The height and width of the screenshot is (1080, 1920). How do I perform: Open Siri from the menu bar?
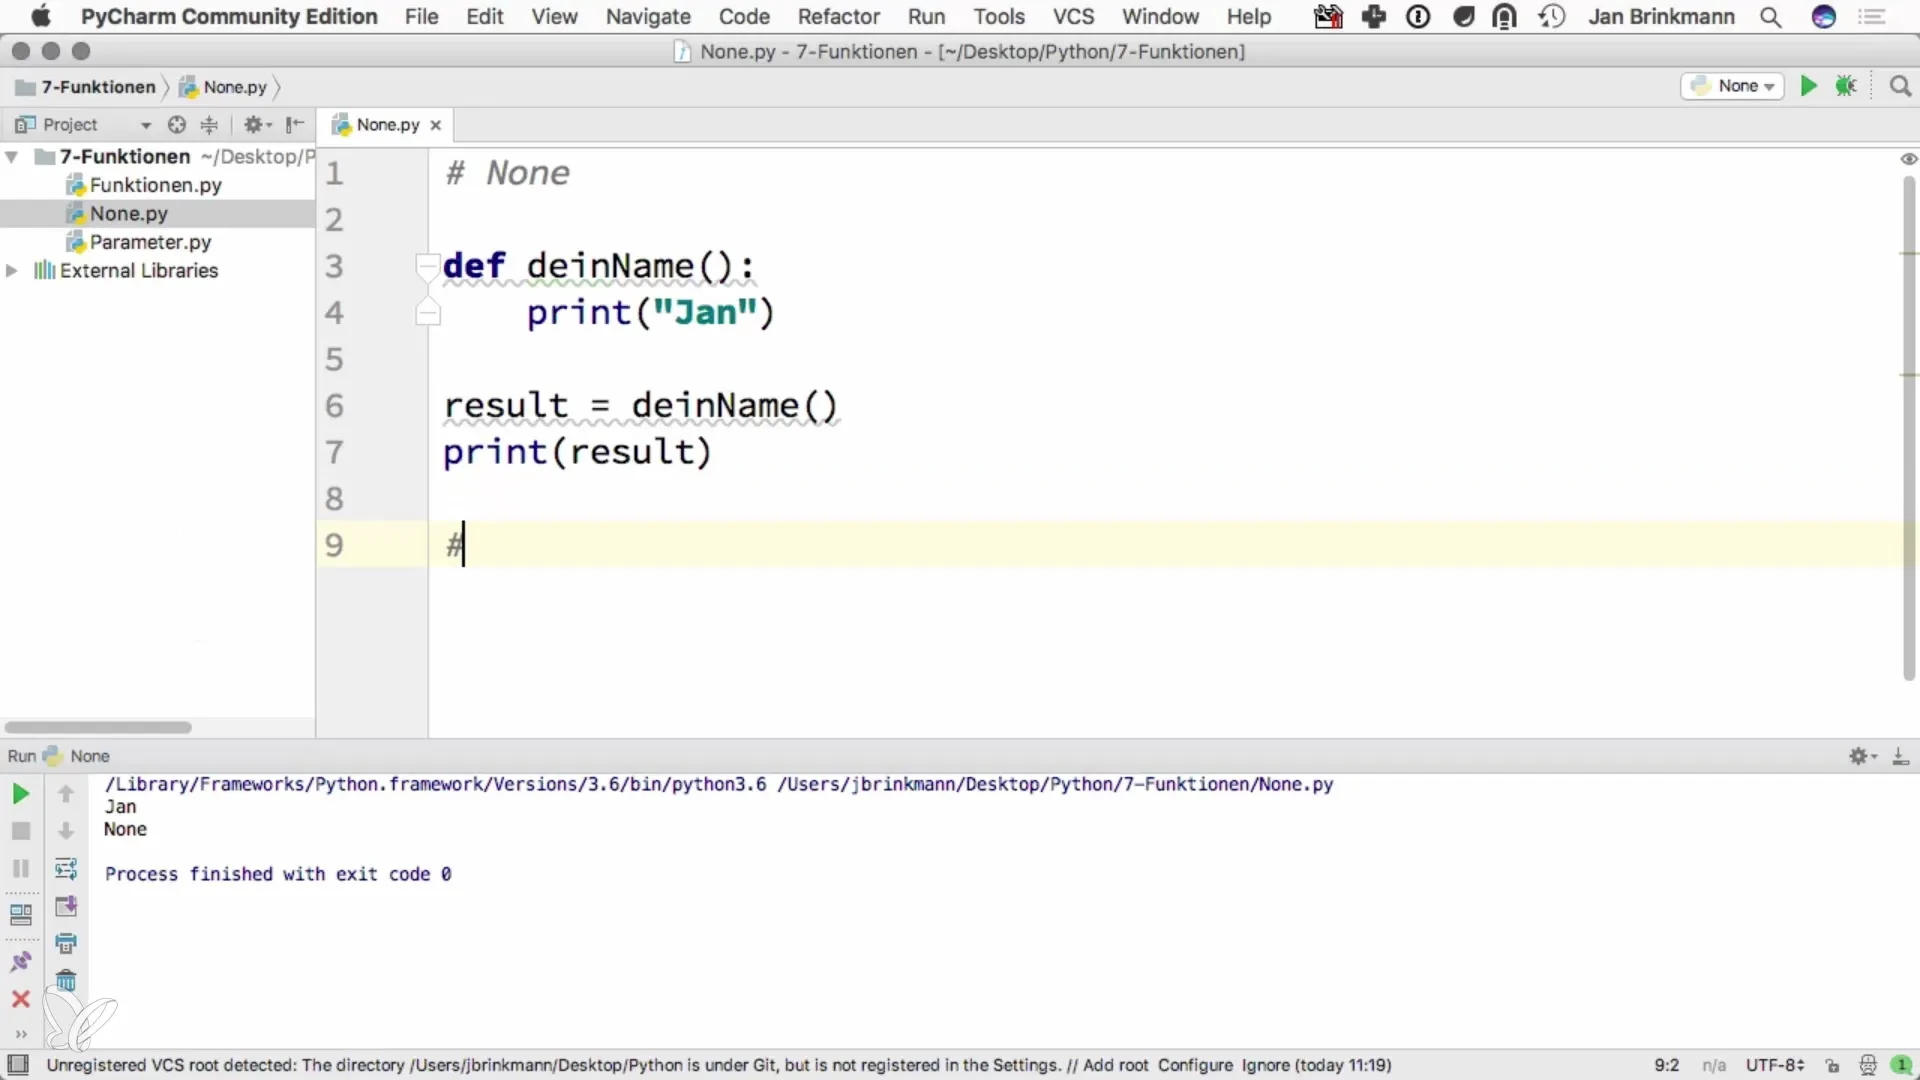pos(1824,17)
